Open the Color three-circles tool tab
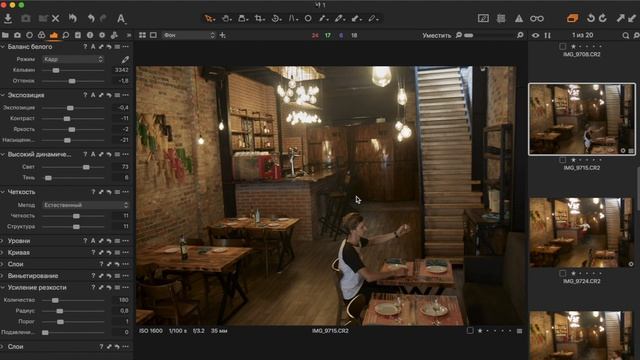Viewport: 640px width, 360px height. tap(41, 36)
